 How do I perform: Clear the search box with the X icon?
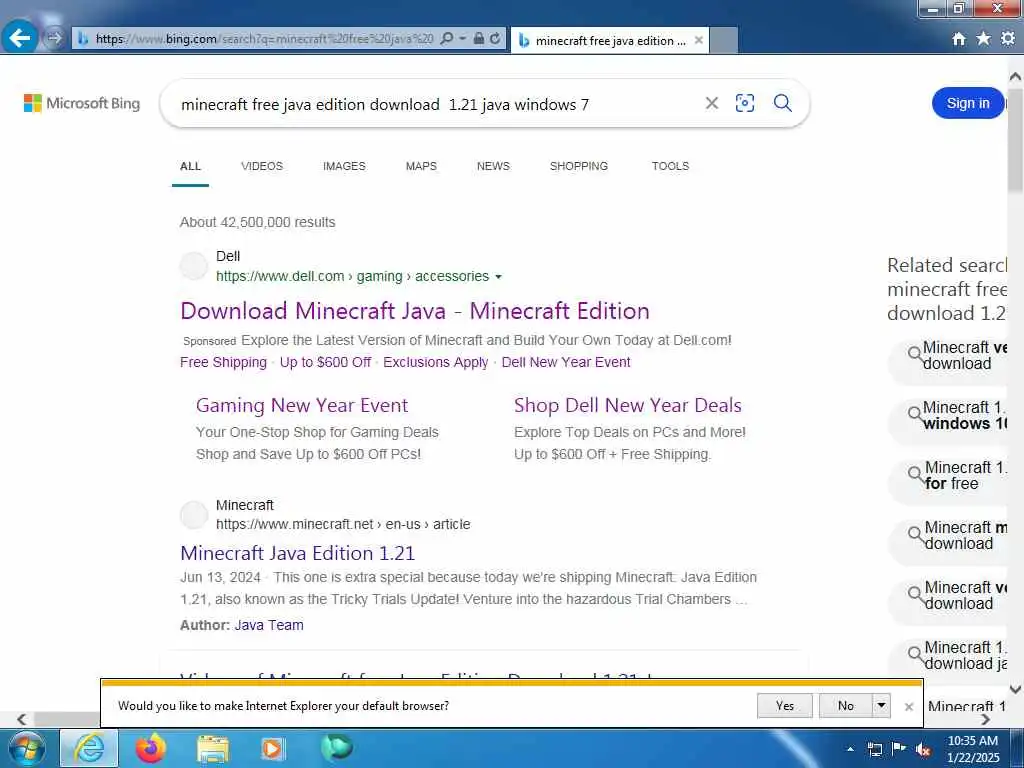click(712, 103)
